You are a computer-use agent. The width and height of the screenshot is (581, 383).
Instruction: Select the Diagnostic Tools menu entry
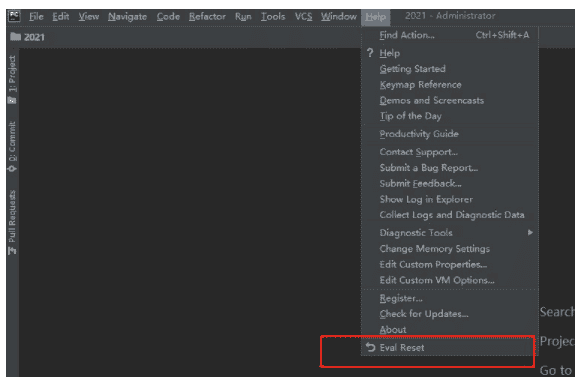pos(450,233)
